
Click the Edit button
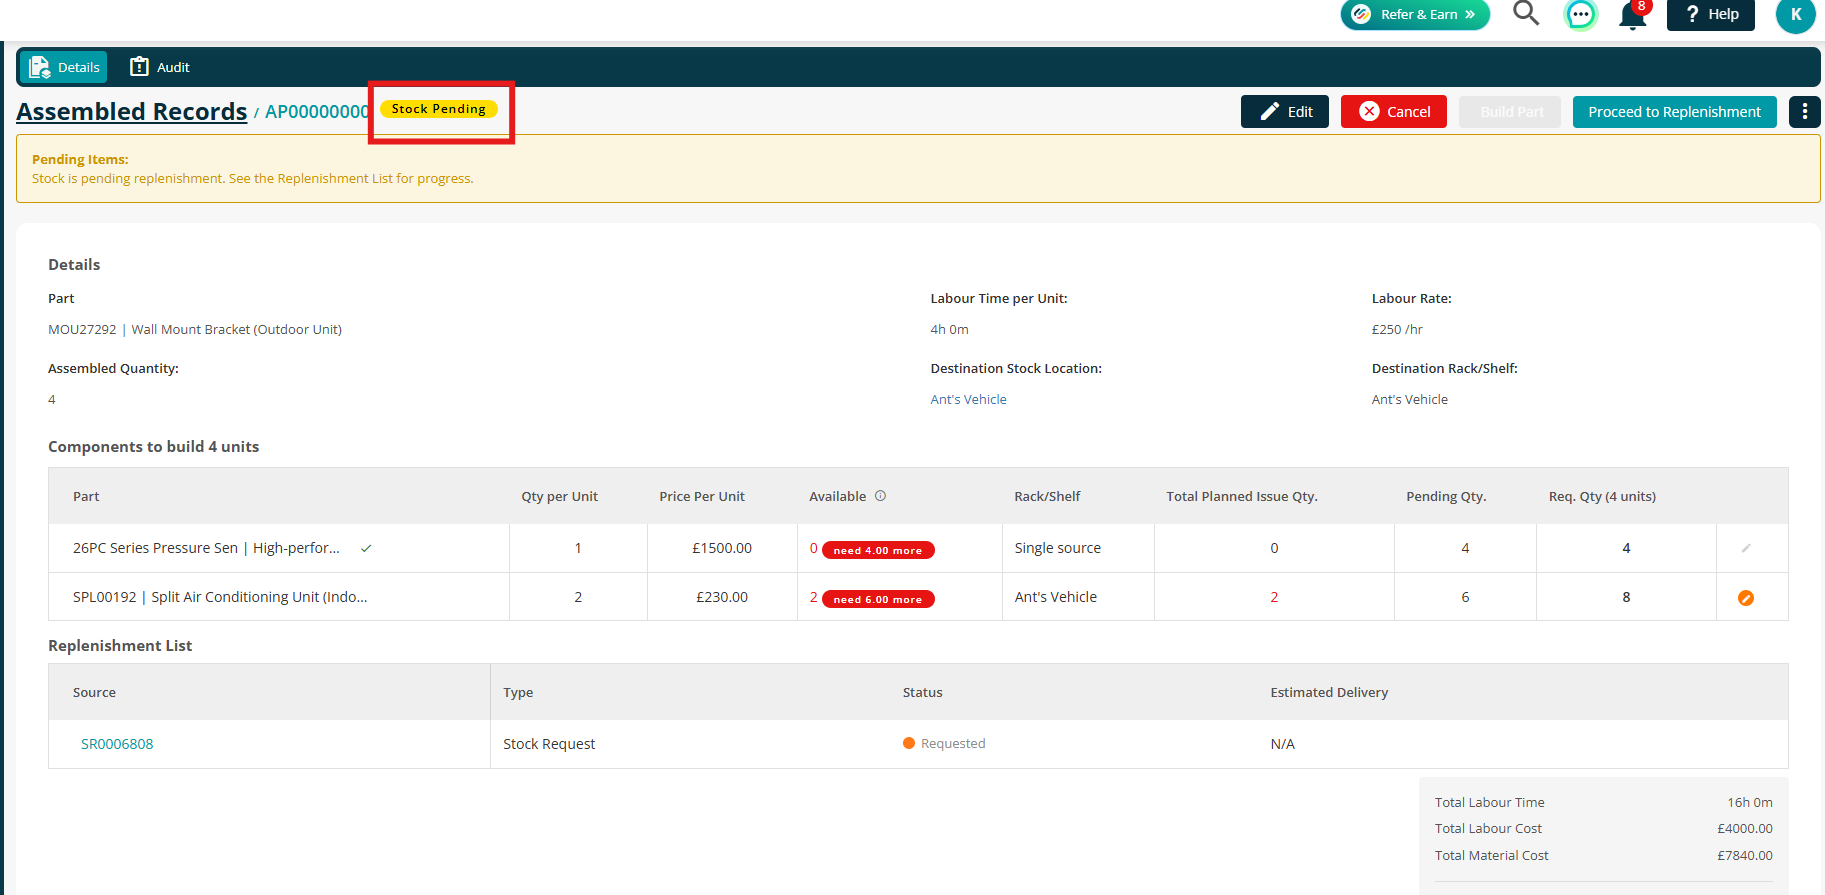click(1284, 112)
